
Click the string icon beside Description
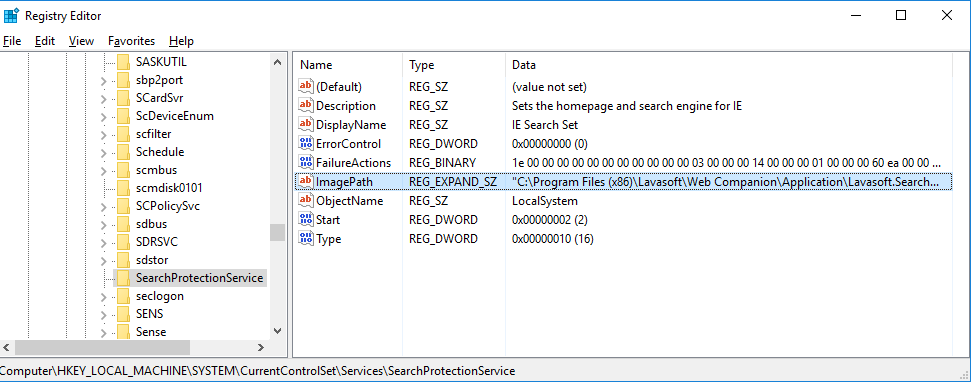tap(306, 106)
